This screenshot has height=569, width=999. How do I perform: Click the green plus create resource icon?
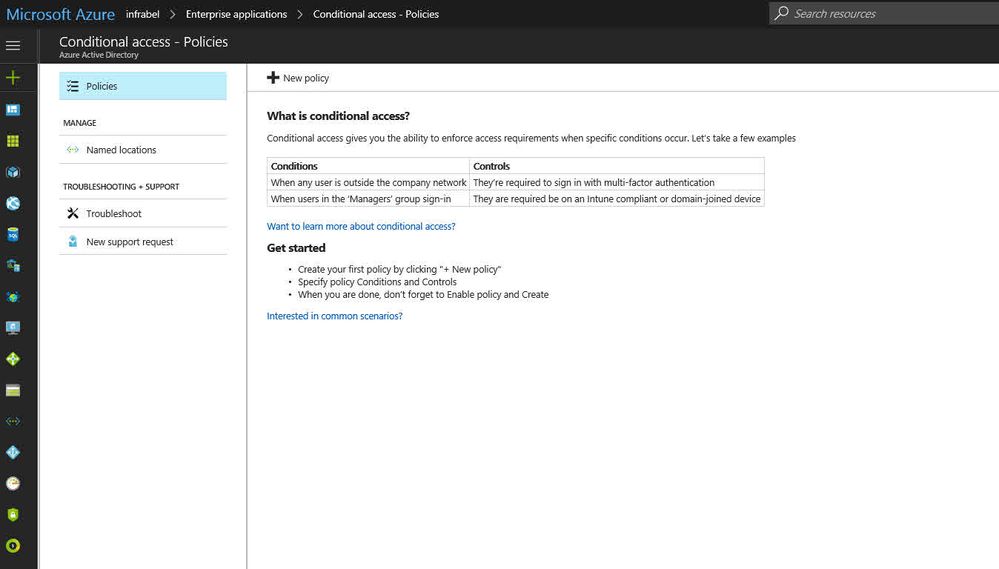pyautogui.click(x=13, y=78)
